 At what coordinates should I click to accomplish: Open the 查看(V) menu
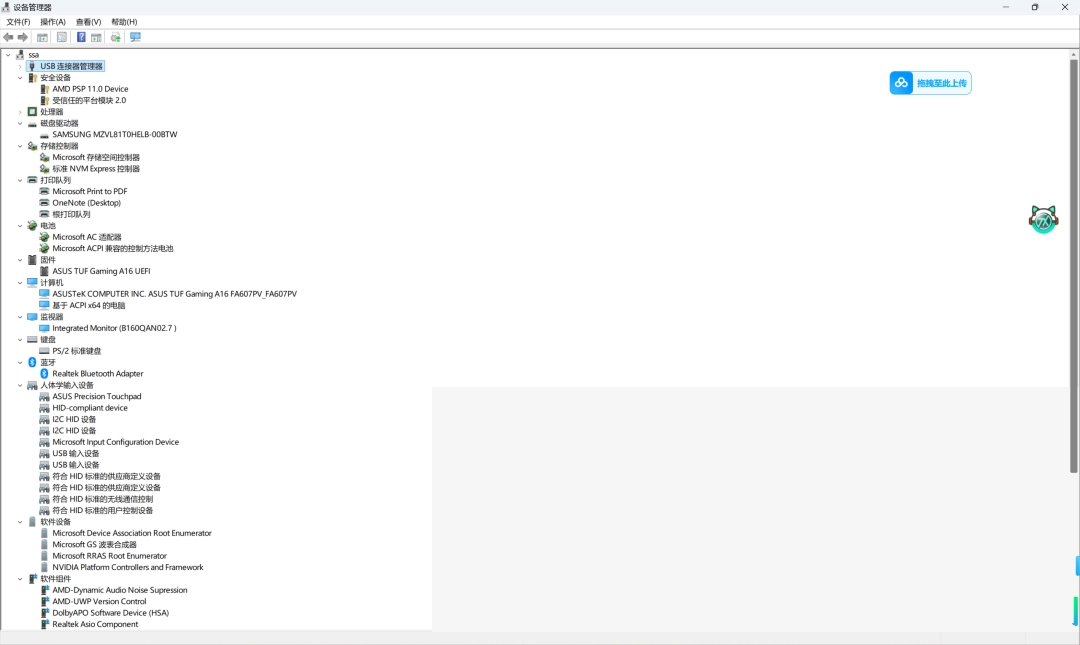point(88,22)
